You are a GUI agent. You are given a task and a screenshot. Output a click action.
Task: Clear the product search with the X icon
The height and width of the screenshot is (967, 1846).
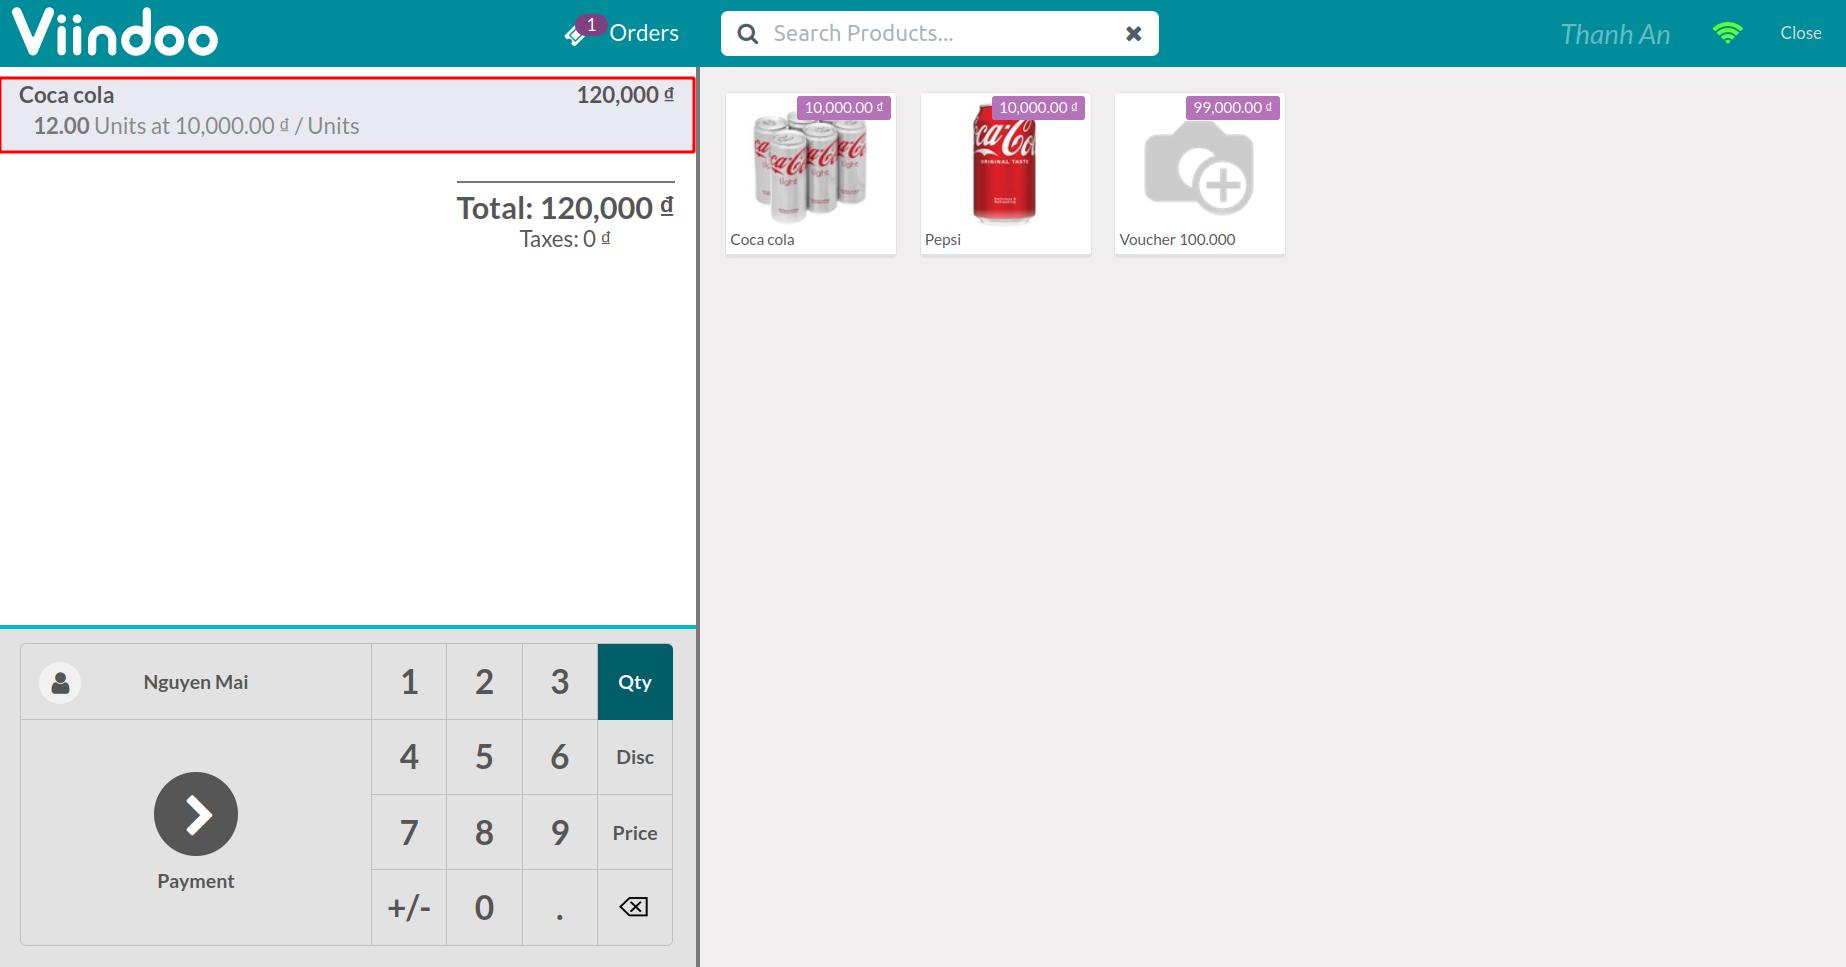click(x=1133, y=34)
